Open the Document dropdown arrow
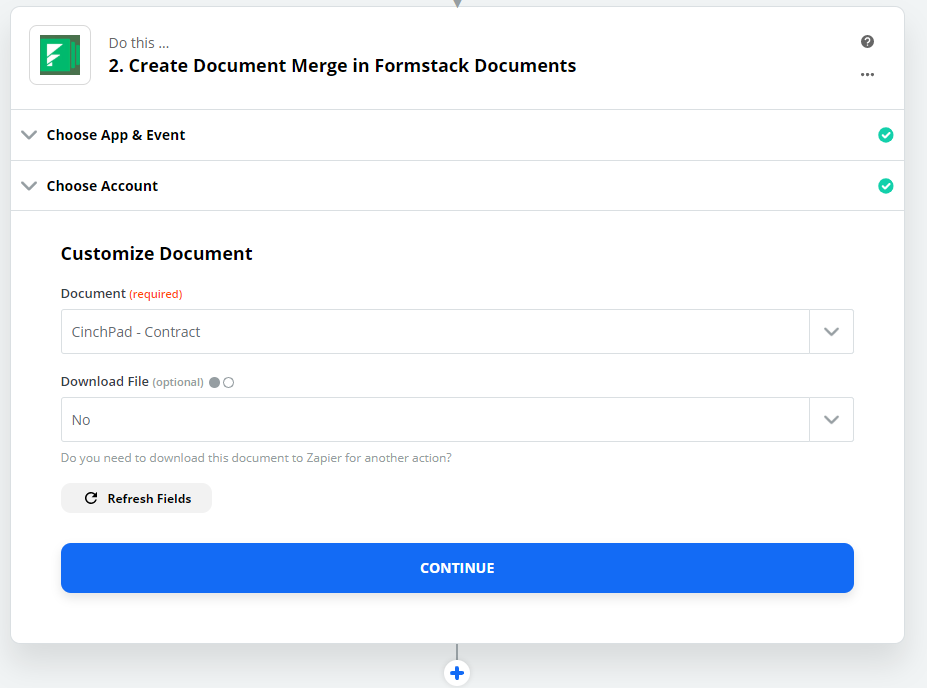 831,332
